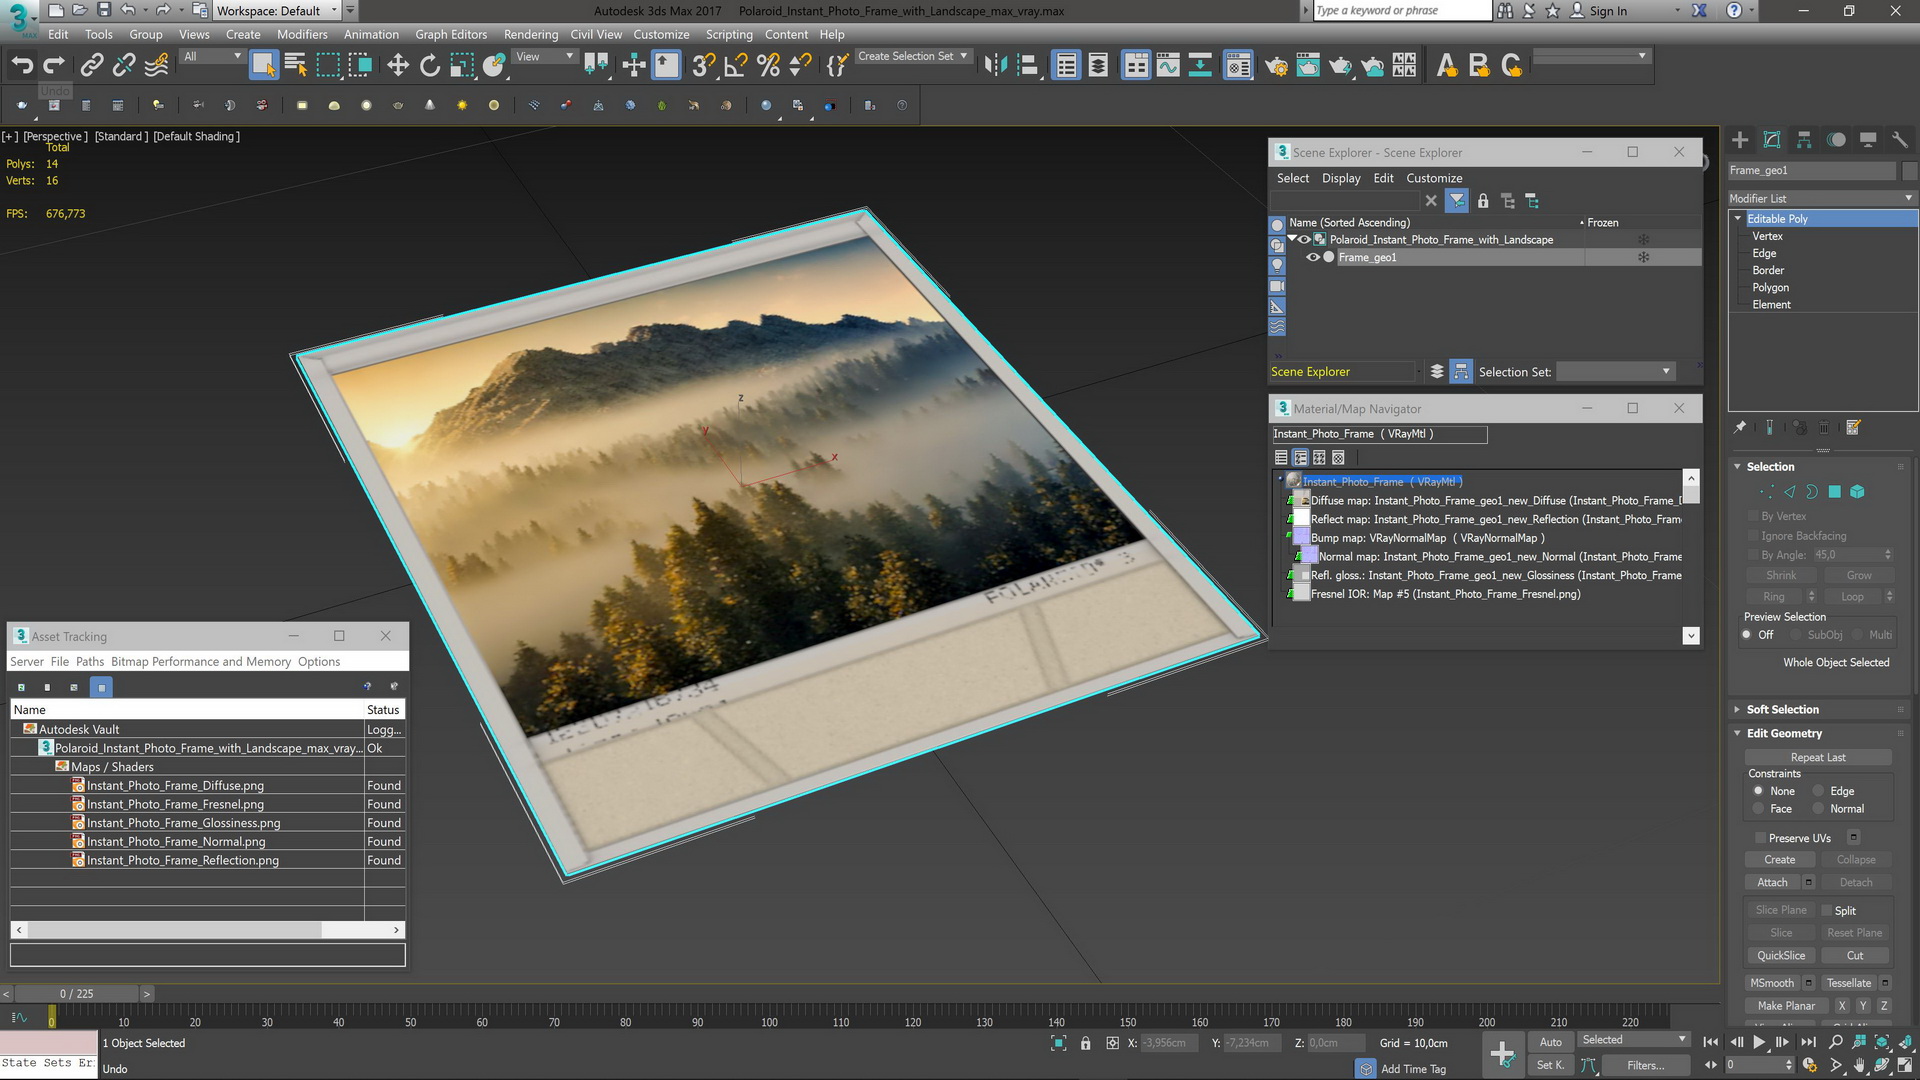Open the Modifier List dropdown

[x=1822, y=198]
